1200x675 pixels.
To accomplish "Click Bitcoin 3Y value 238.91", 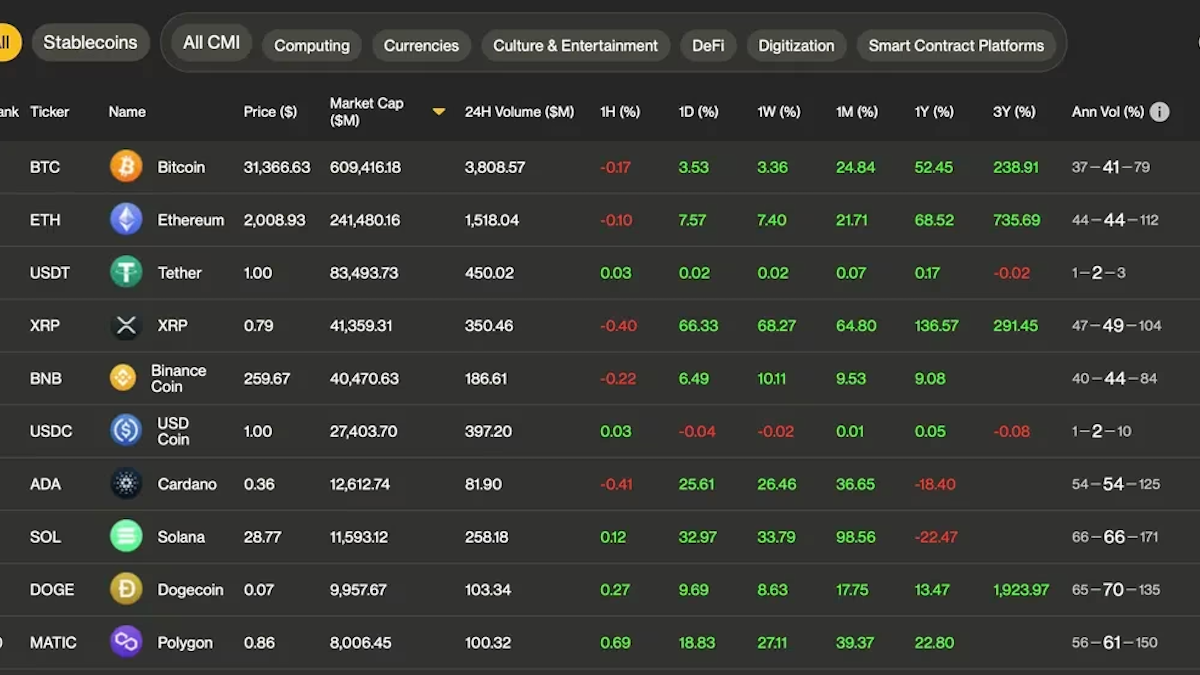I will 1016,167.
